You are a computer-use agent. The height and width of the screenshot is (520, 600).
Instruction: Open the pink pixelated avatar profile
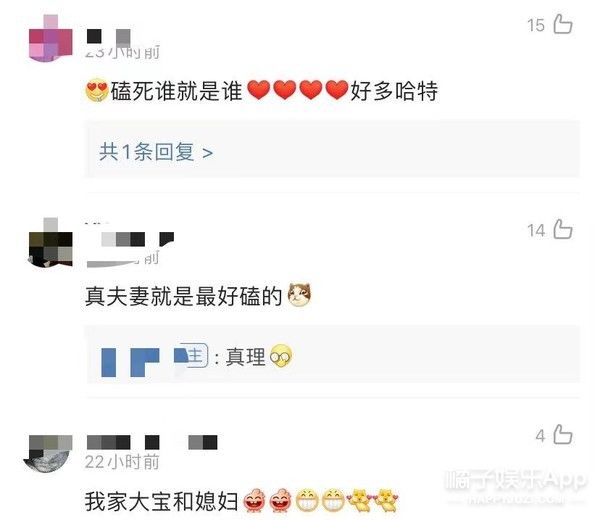[51, 38]
